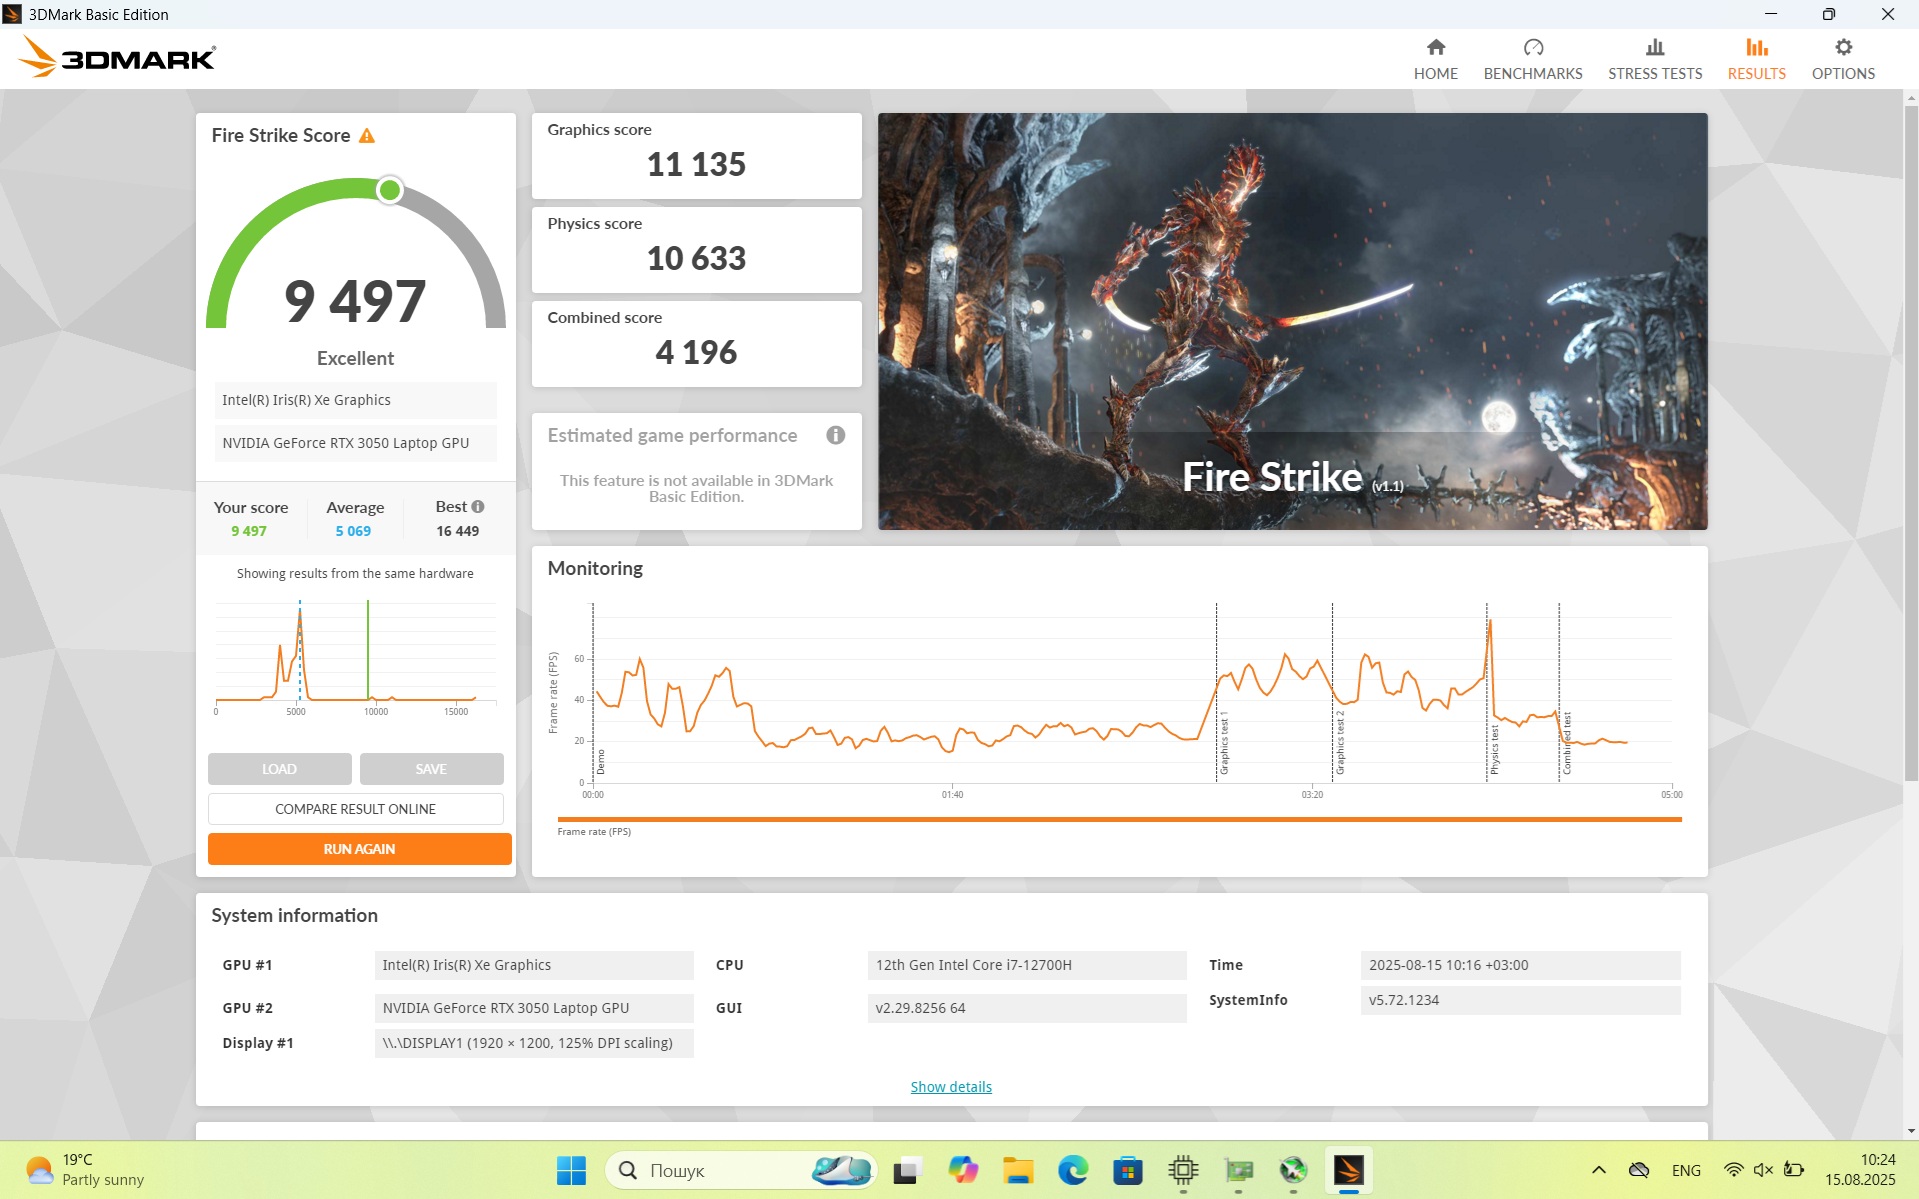Image resolution: width=1919 pixels, height=1199 pixels.
Task: Go to Benchmarks section
Action: pos(1532,60)
